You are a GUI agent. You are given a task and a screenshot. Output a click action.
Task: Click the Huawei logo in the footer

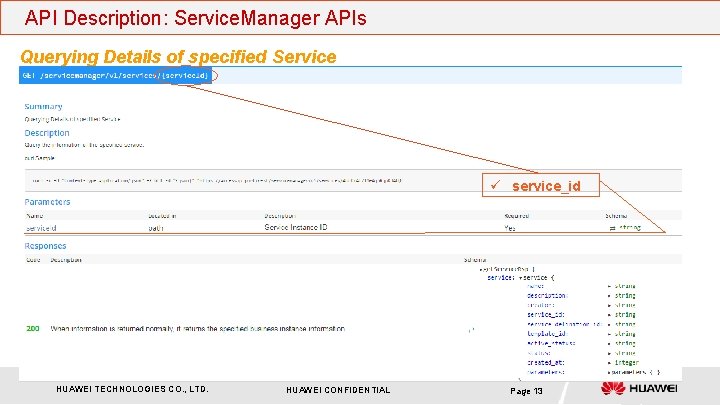[639, 388]
